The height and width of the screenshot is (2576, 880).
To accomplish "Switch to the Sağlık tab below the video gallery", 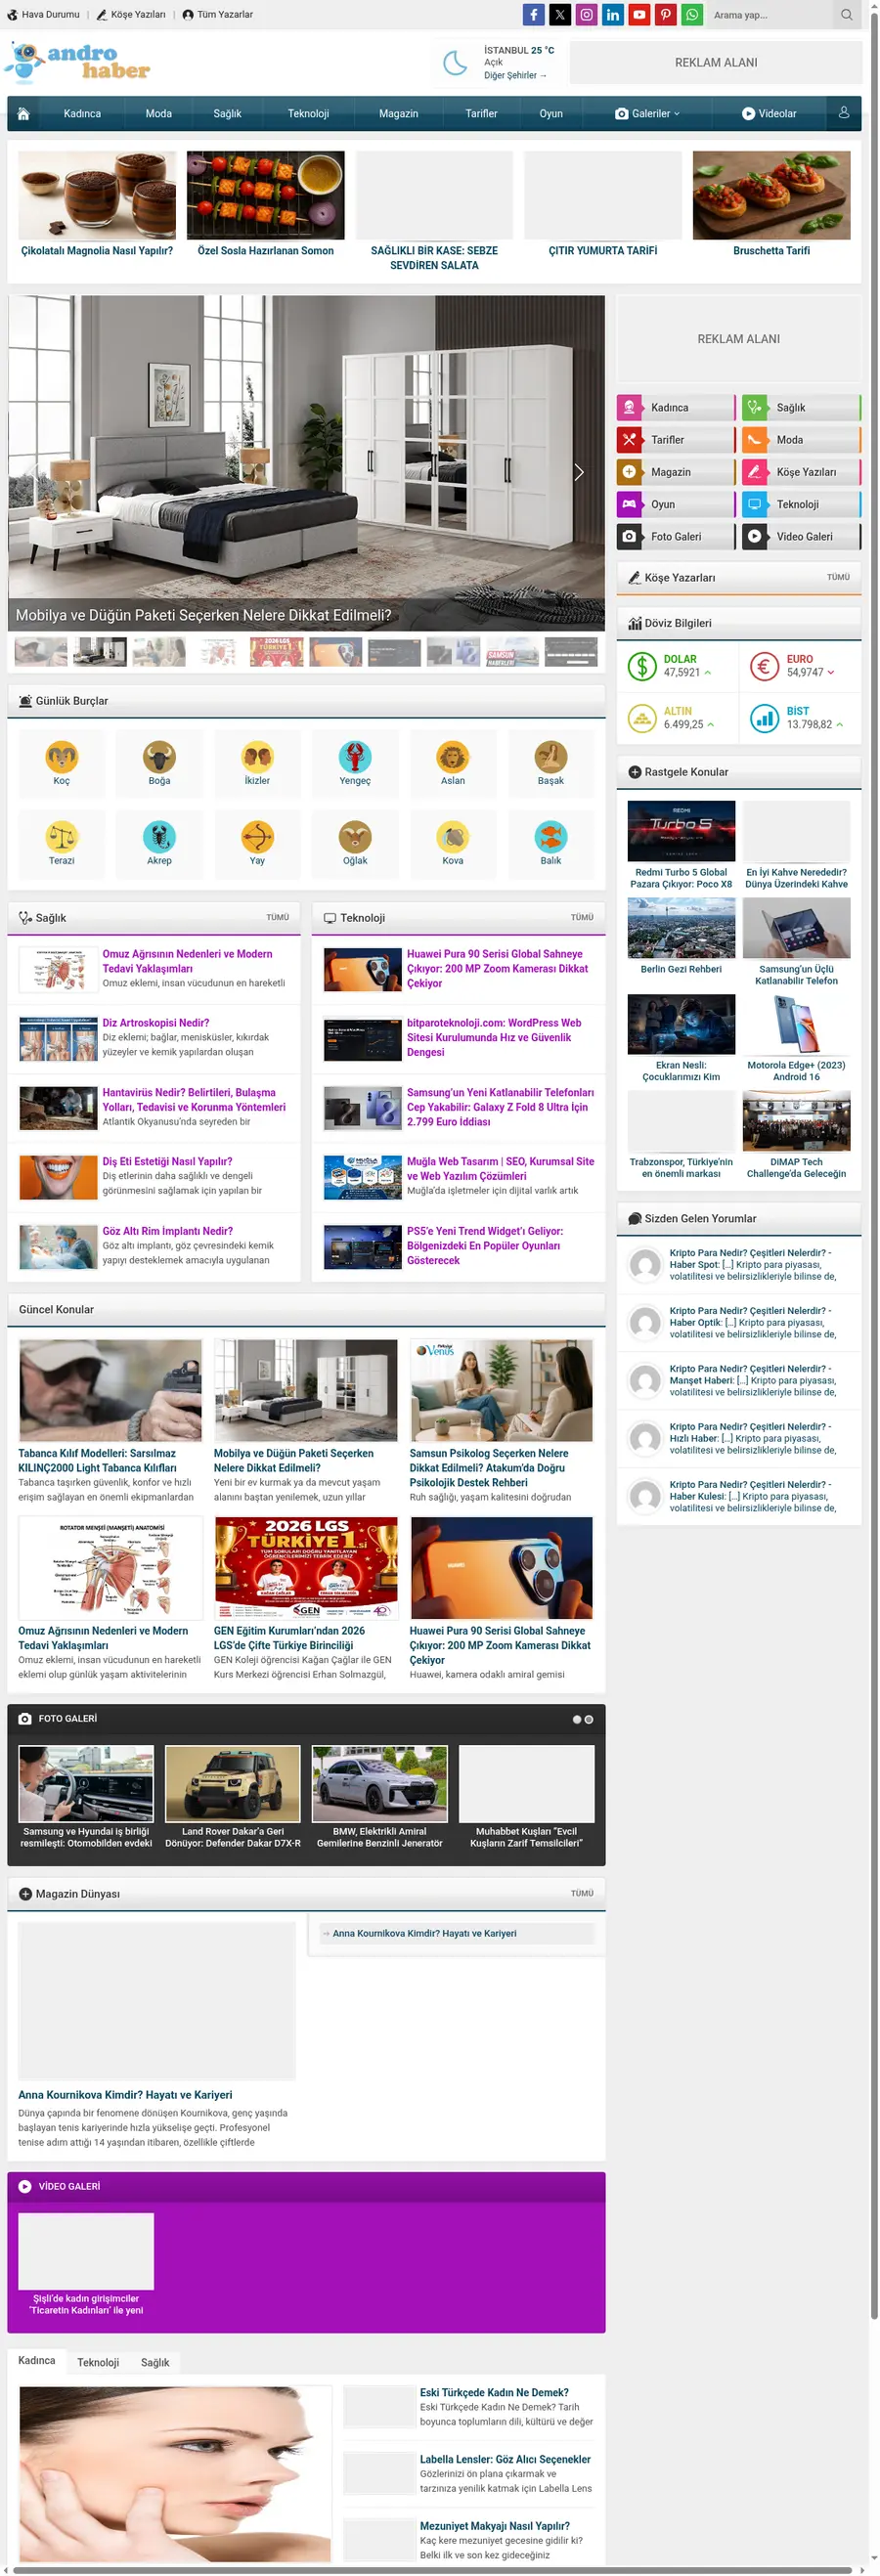I will 155,2362.
